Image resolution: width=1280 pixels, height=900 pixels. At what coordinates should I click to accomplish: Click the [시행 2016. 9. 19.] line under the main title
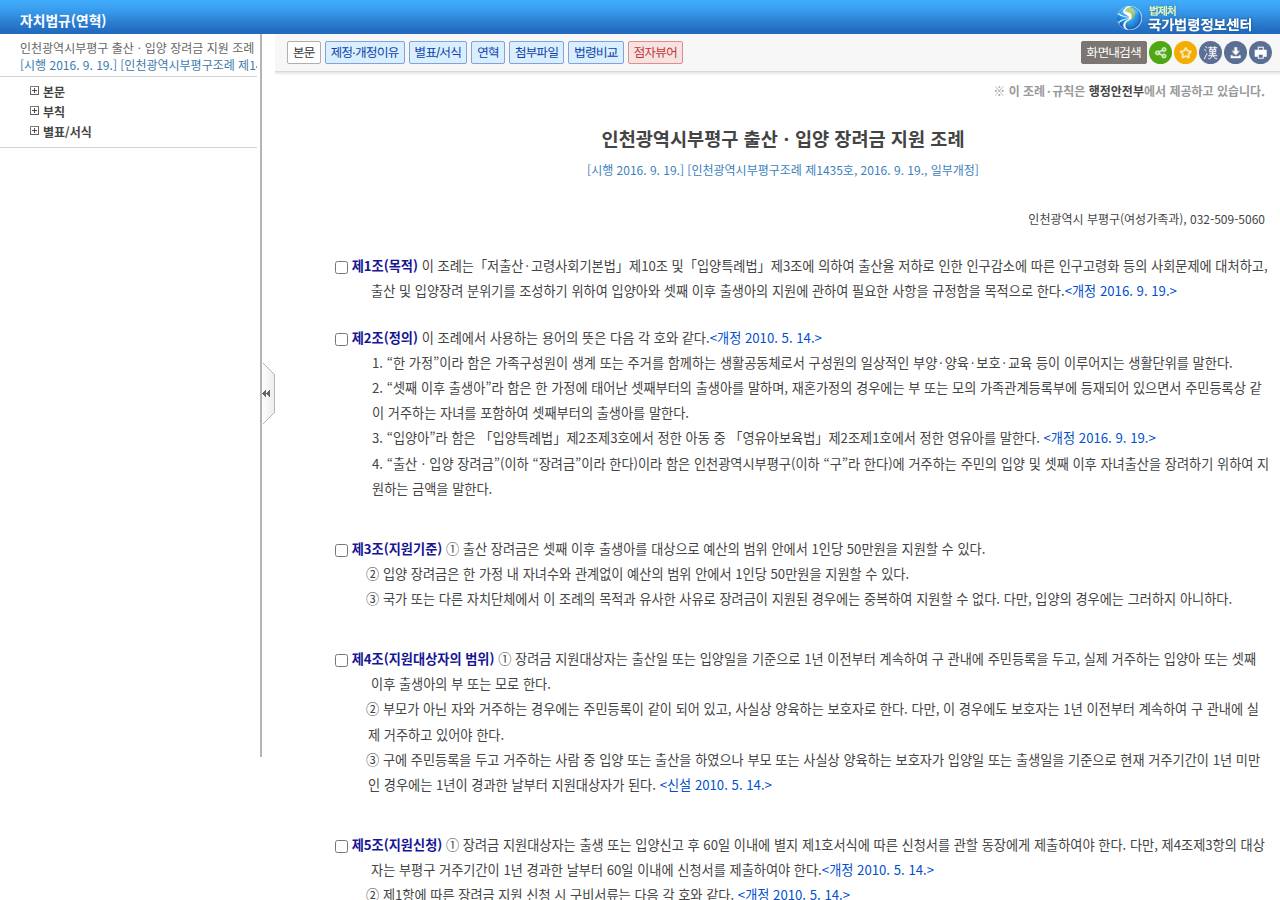coord(783,170)
